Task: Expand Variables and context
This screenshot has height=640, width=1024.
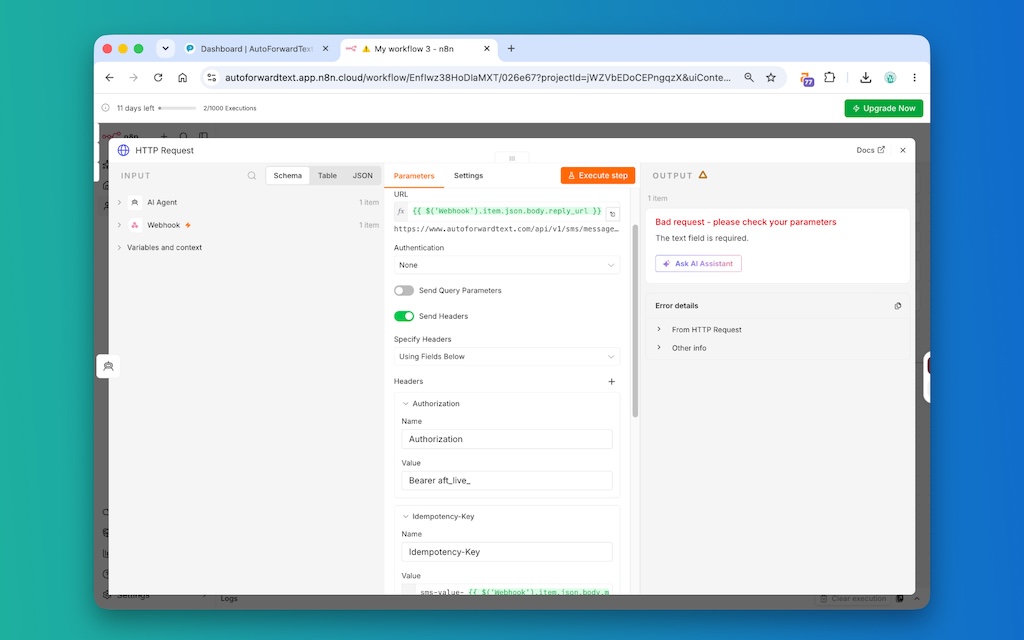Action: (120, 248)
